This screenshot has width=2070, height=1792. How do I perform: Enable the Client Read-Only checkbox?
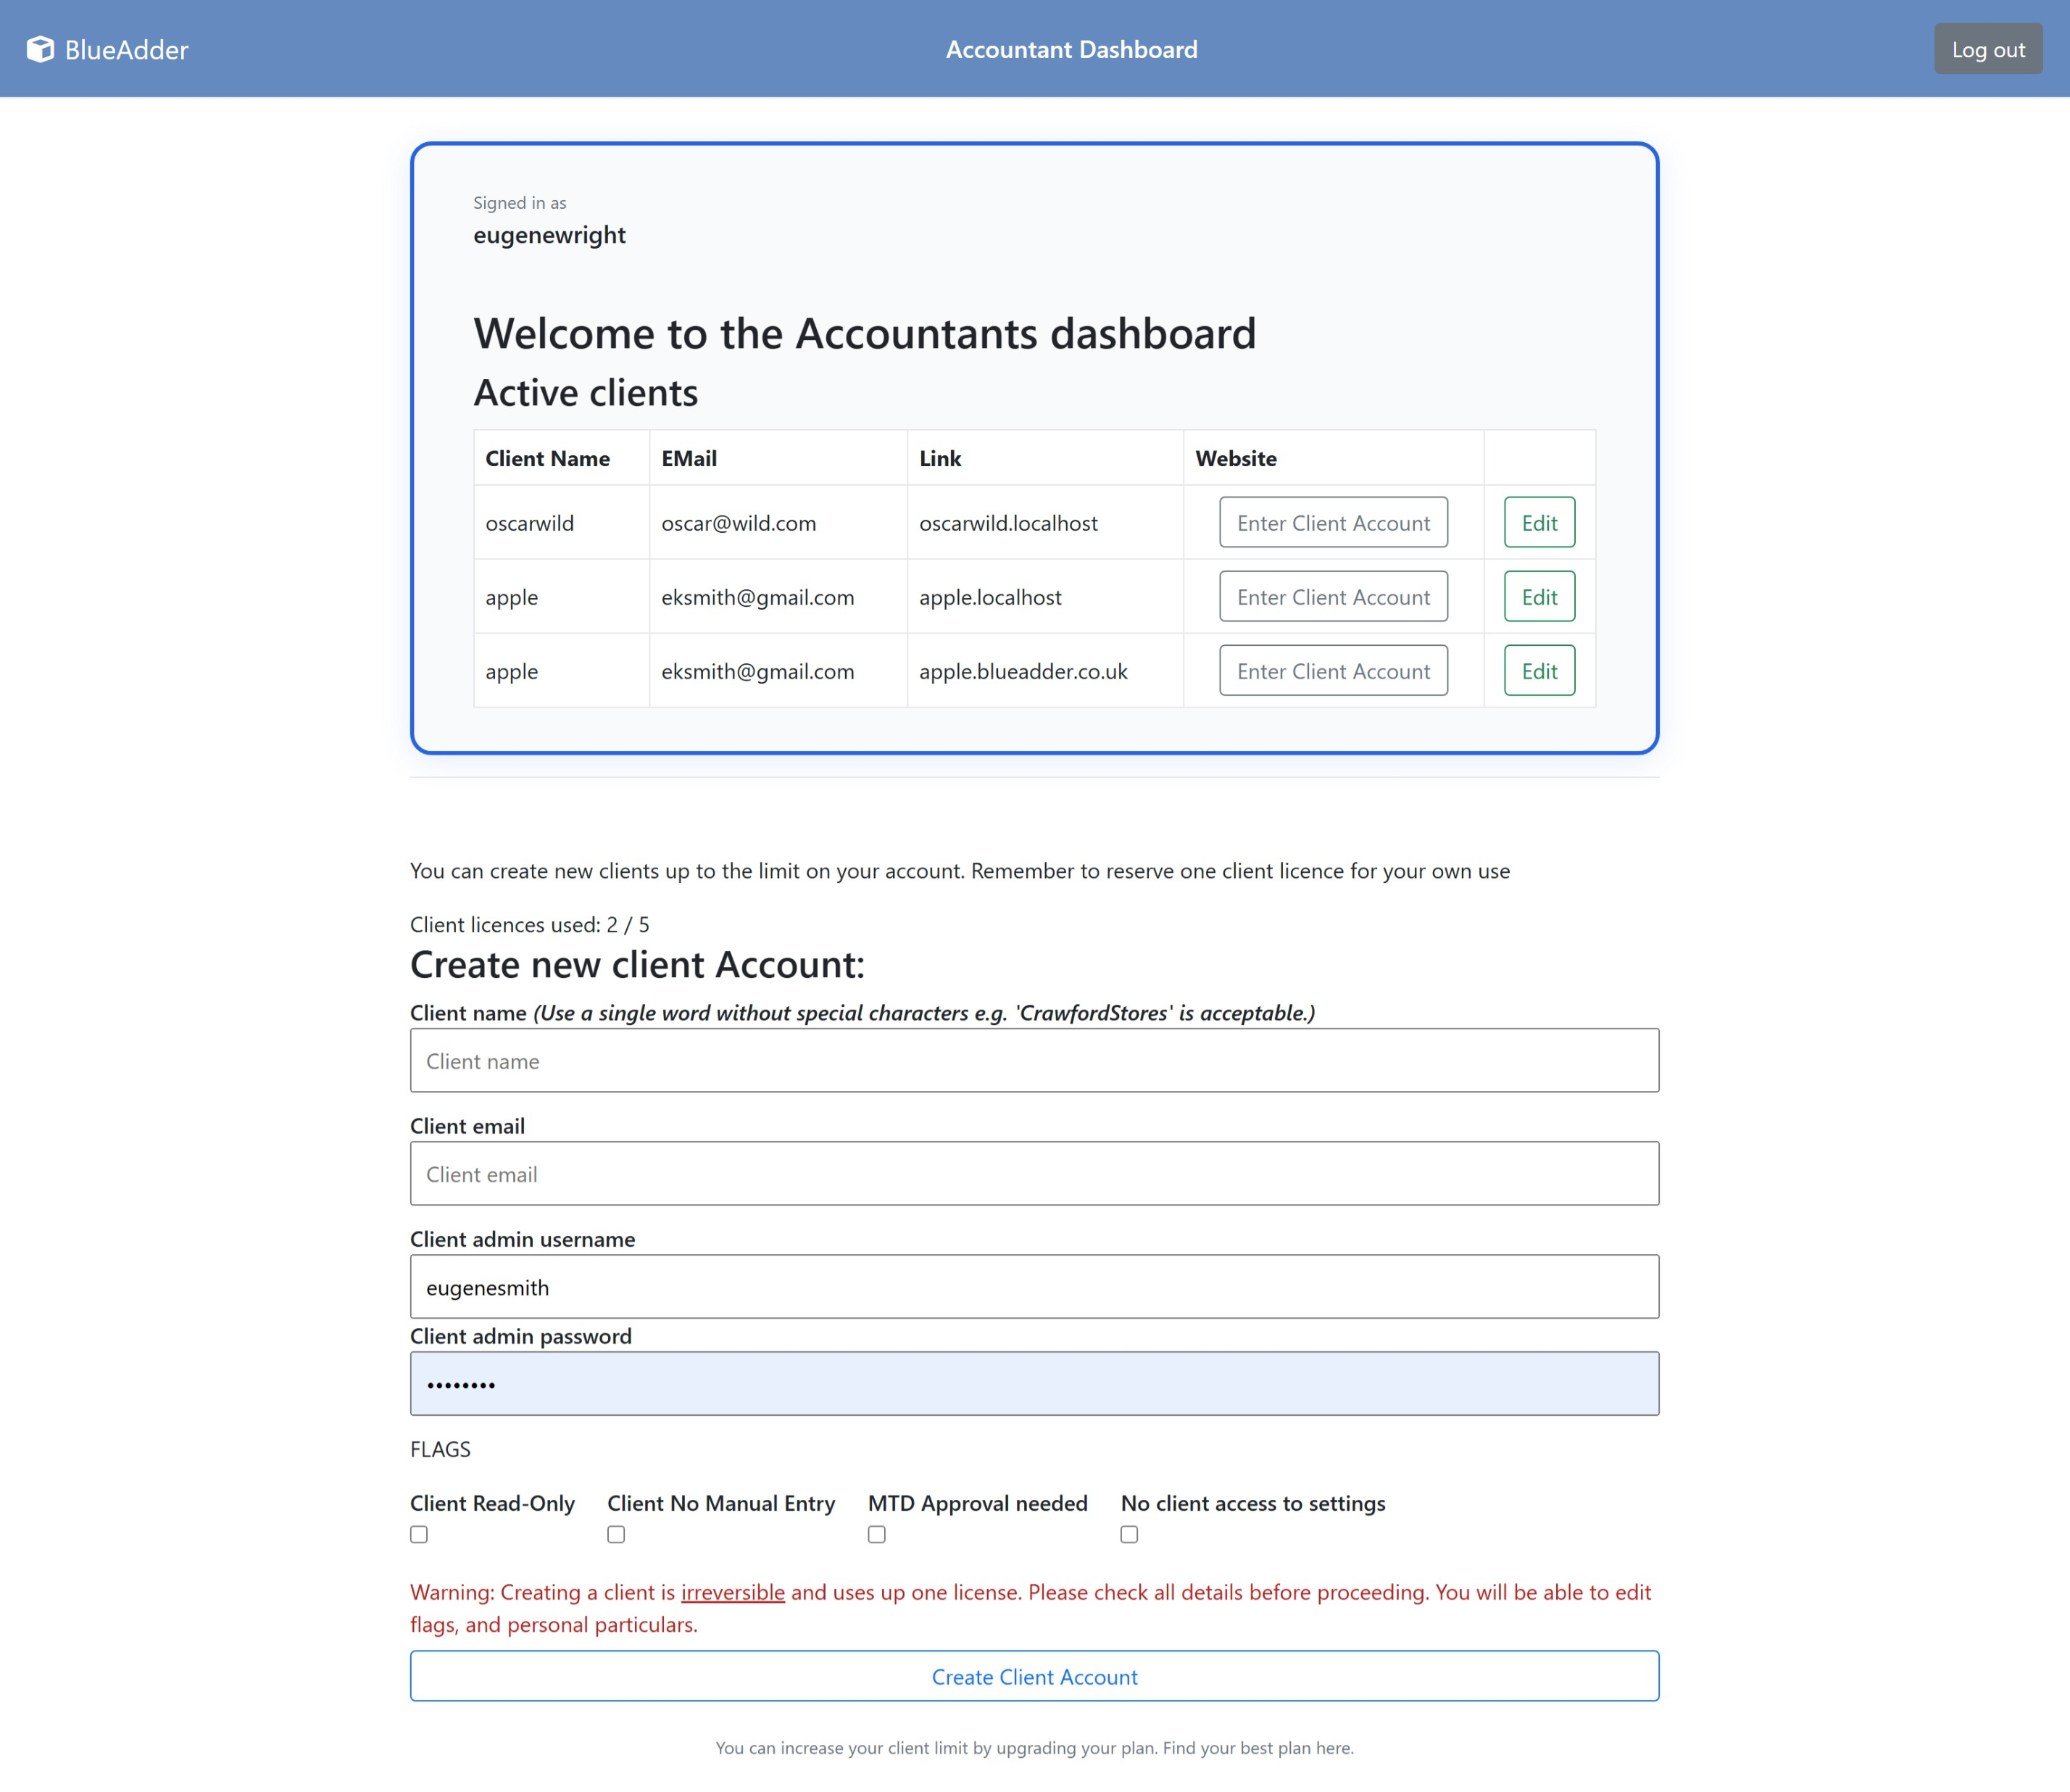click(x=419, y=1534)
